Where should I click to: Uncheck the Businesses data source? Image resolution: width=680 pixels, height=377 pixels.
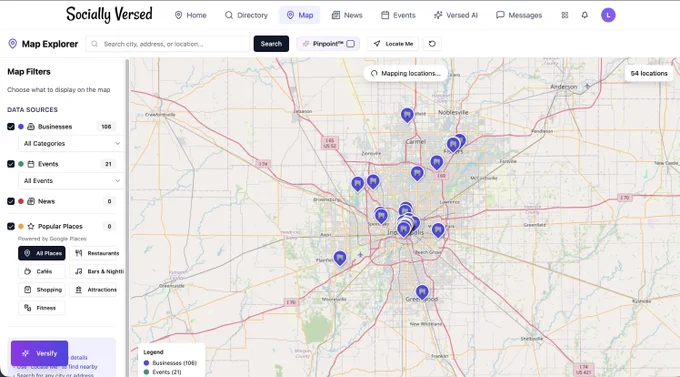pyautogui.click(x=11, y=127)
